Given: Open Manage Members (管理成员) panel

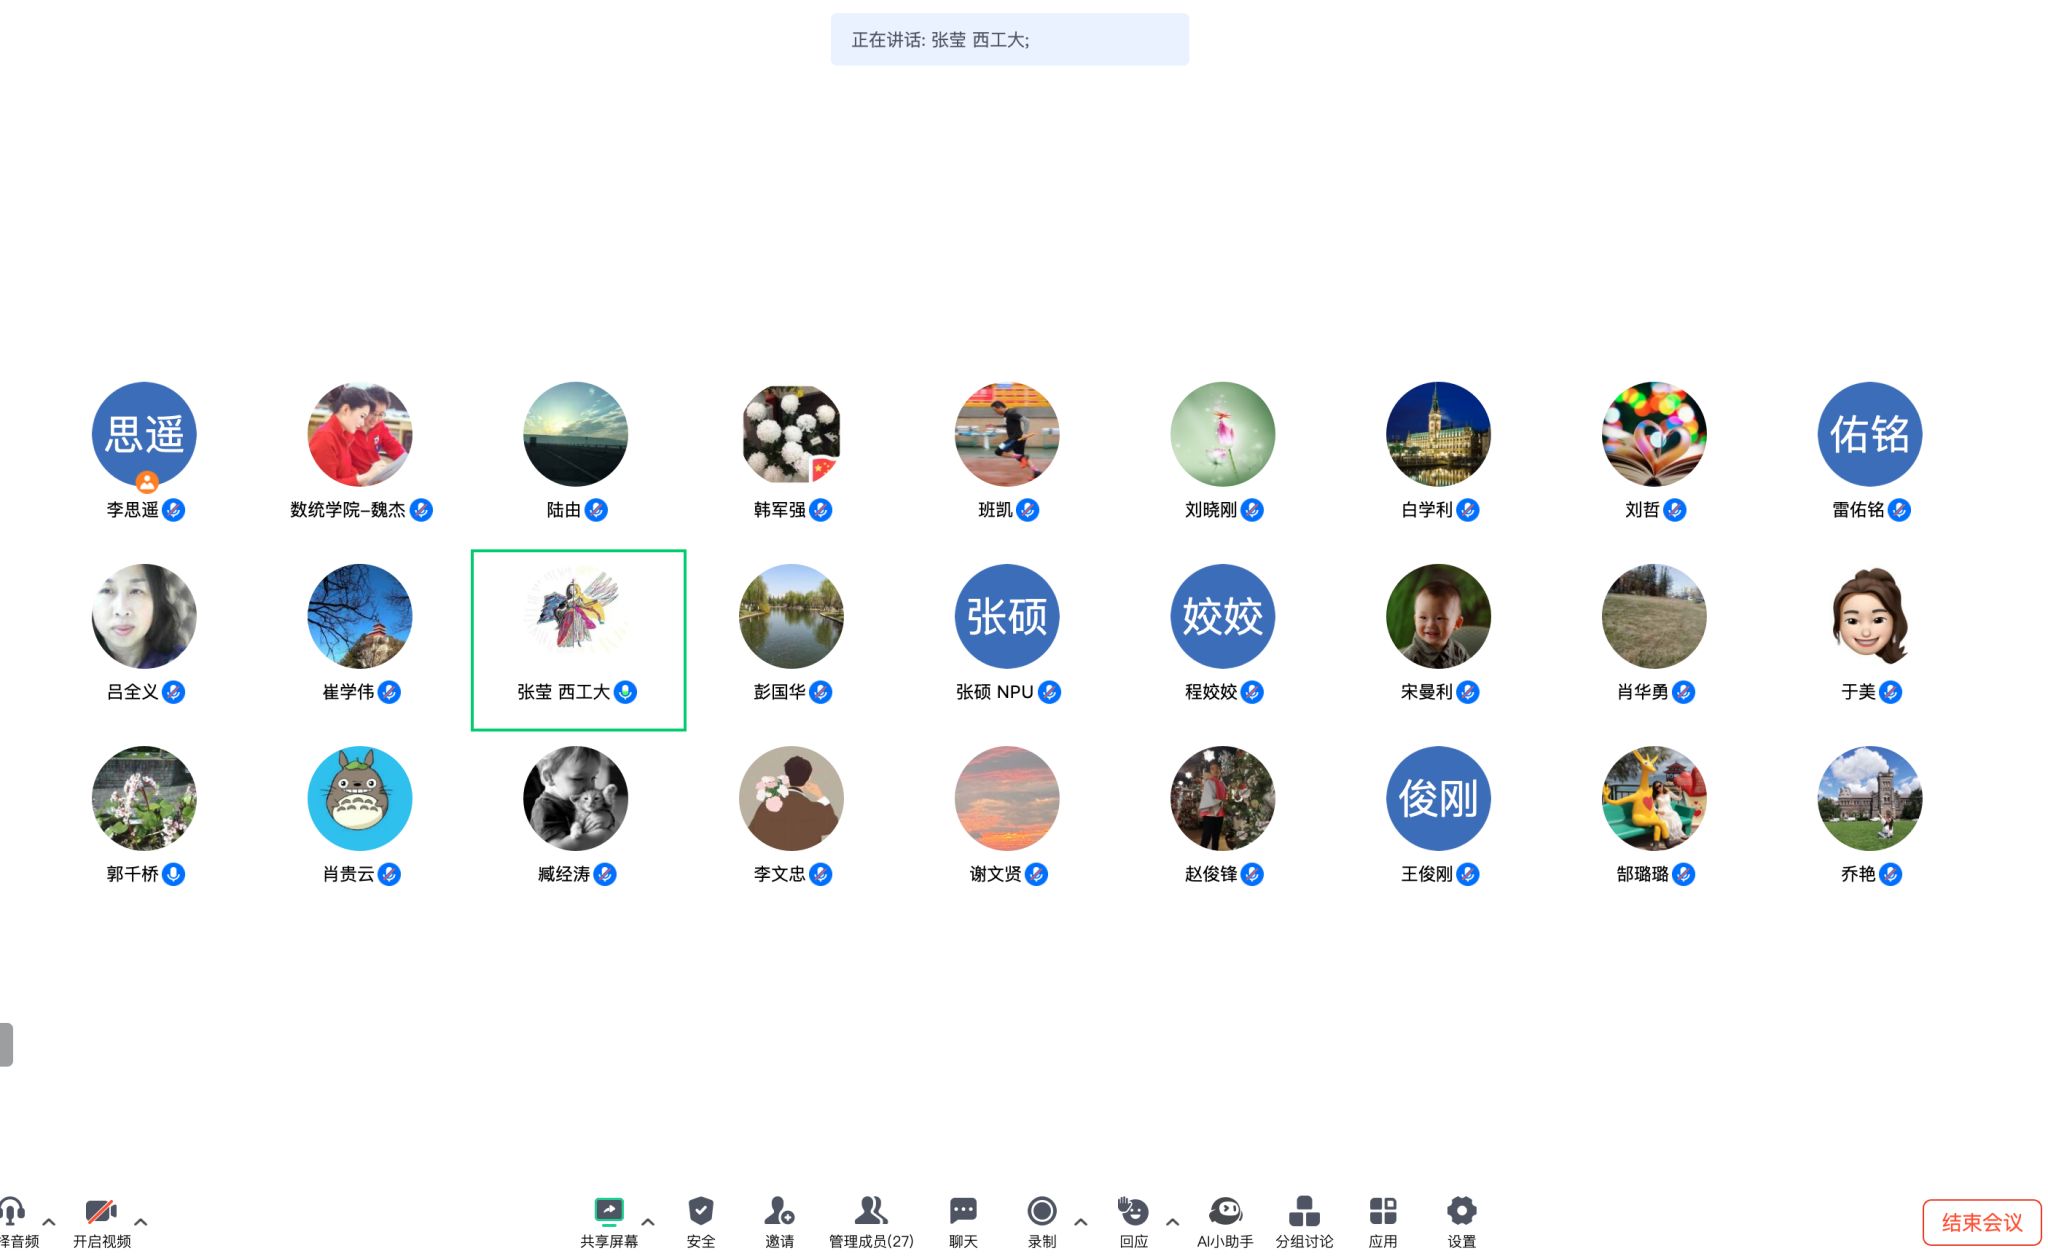Looking at the screenshot, I should point(870,1212).
